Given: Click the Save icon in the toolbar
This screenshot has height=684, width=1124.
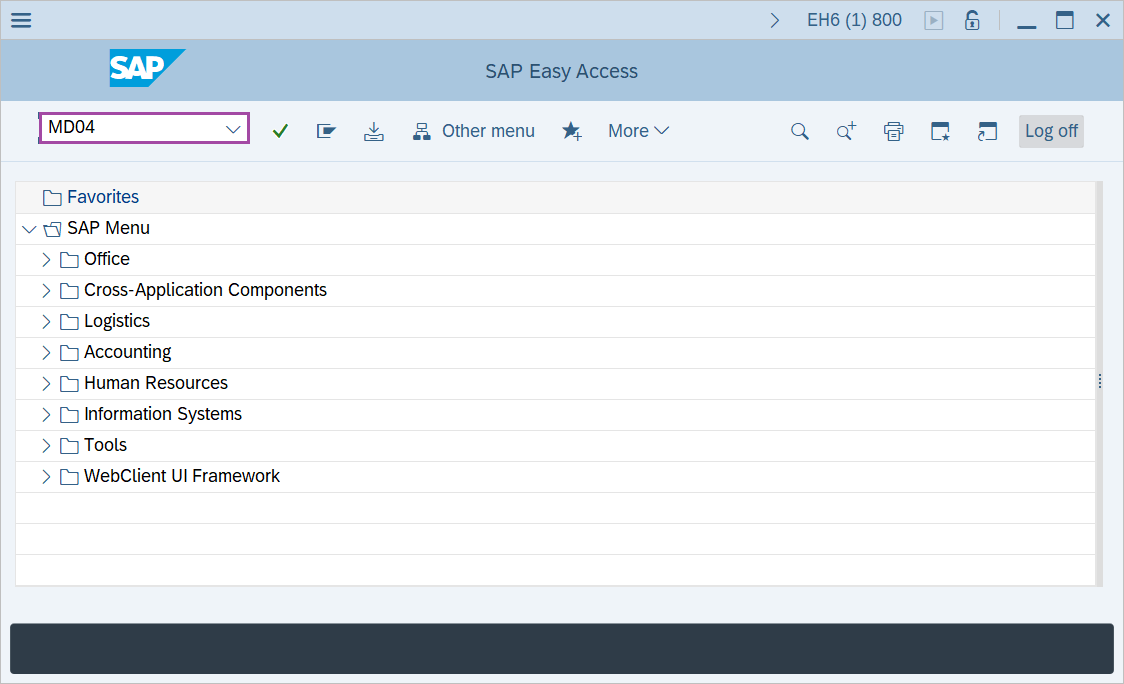Looking at the screenshot, I should click(374, 130).
